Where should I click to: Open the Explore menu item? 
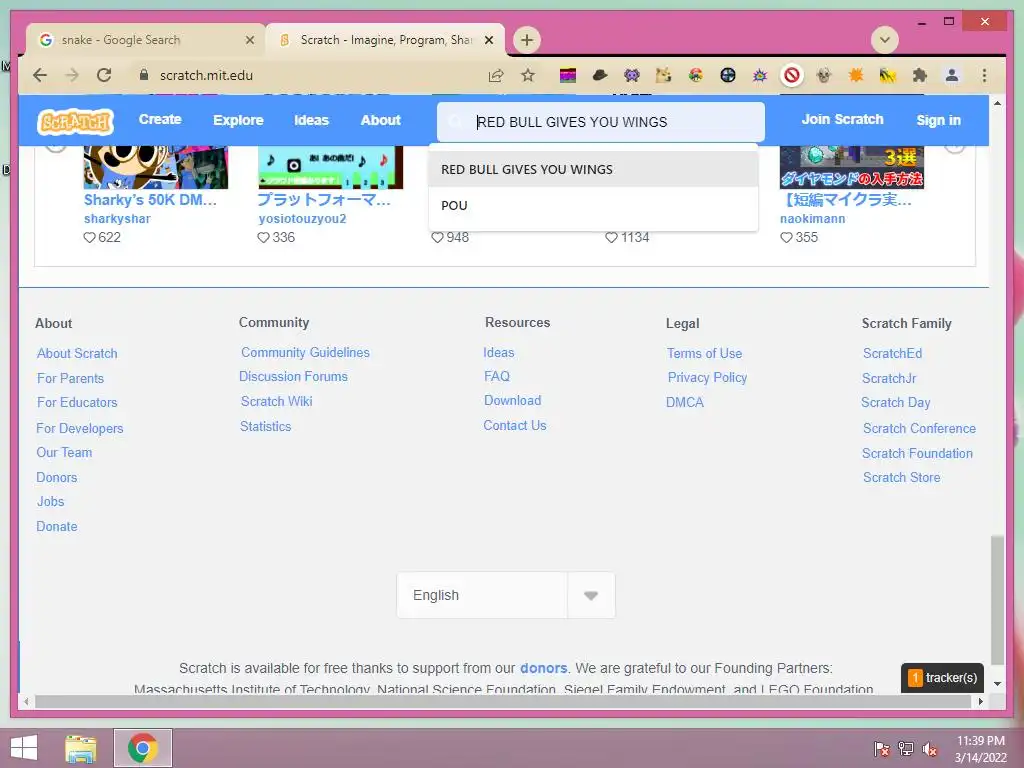point(238,120)
